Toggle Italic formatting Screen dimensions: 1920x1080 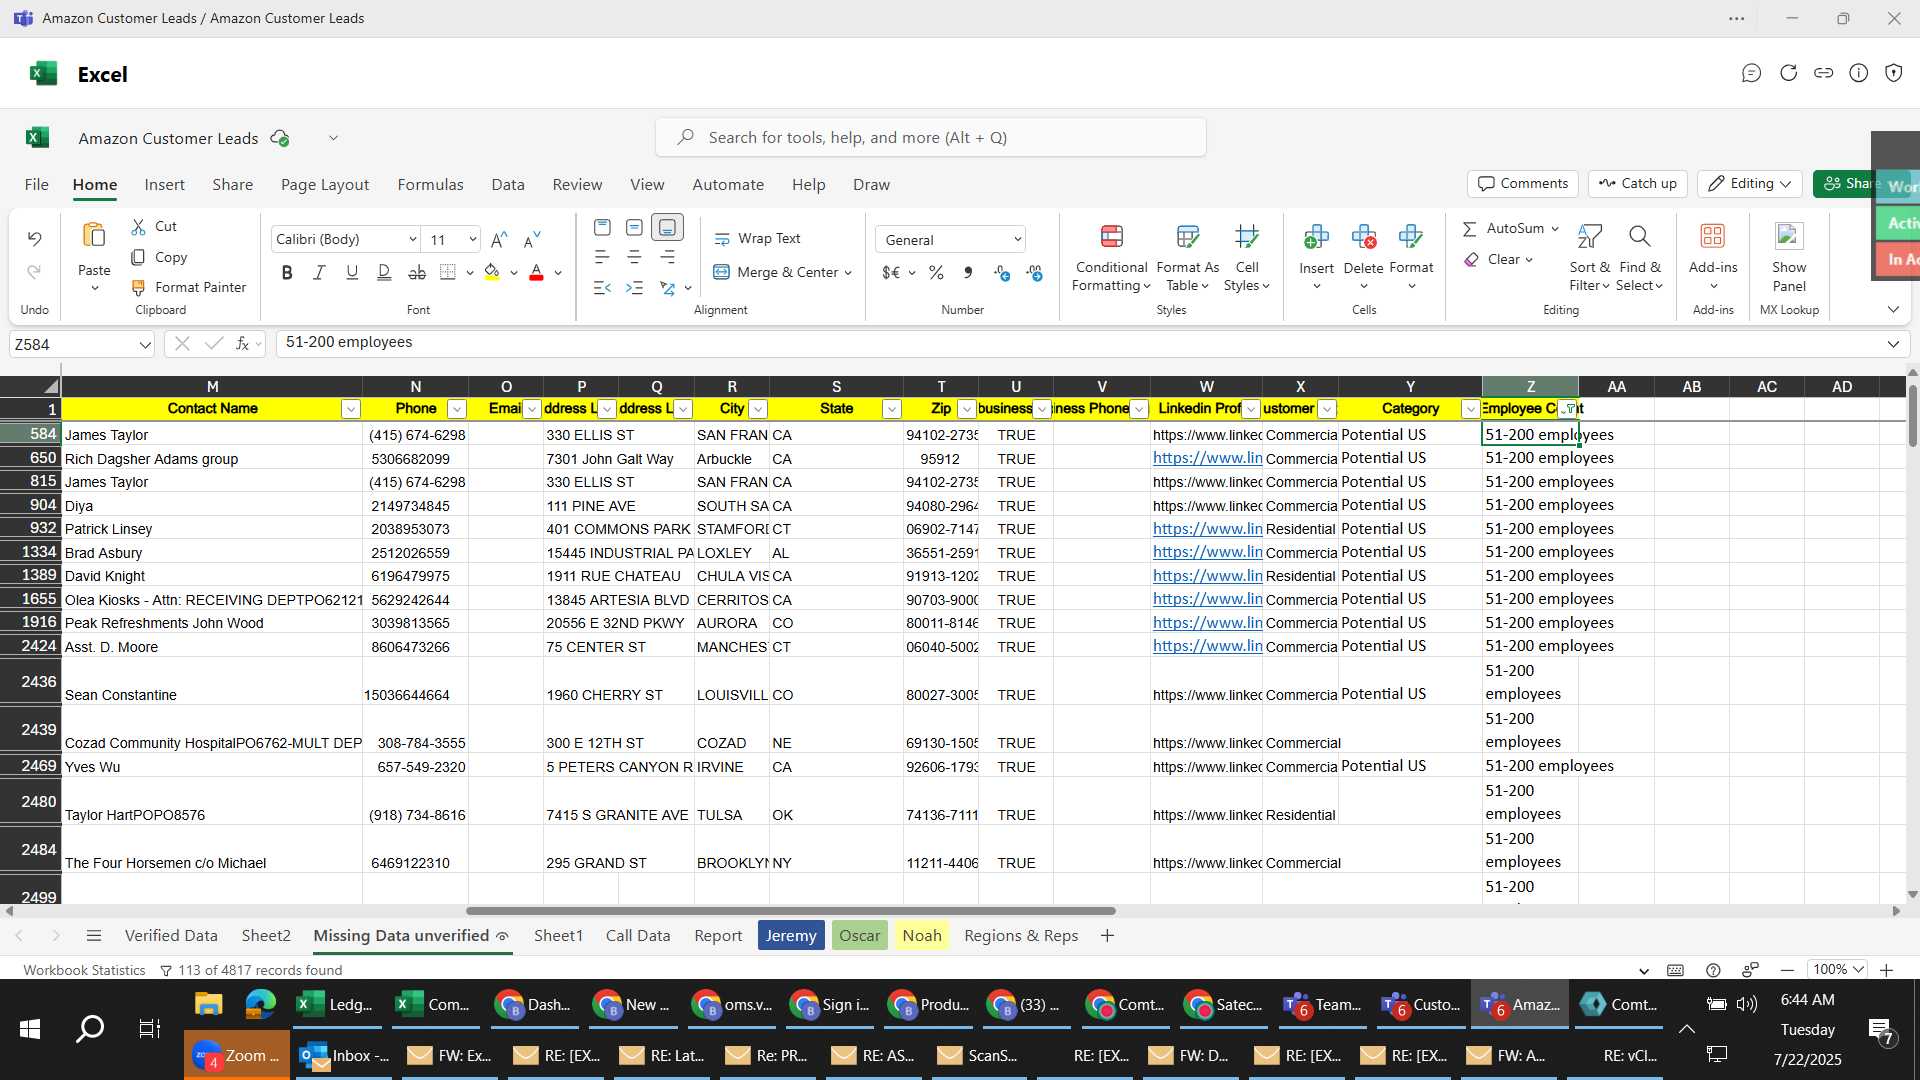(319, 272)
